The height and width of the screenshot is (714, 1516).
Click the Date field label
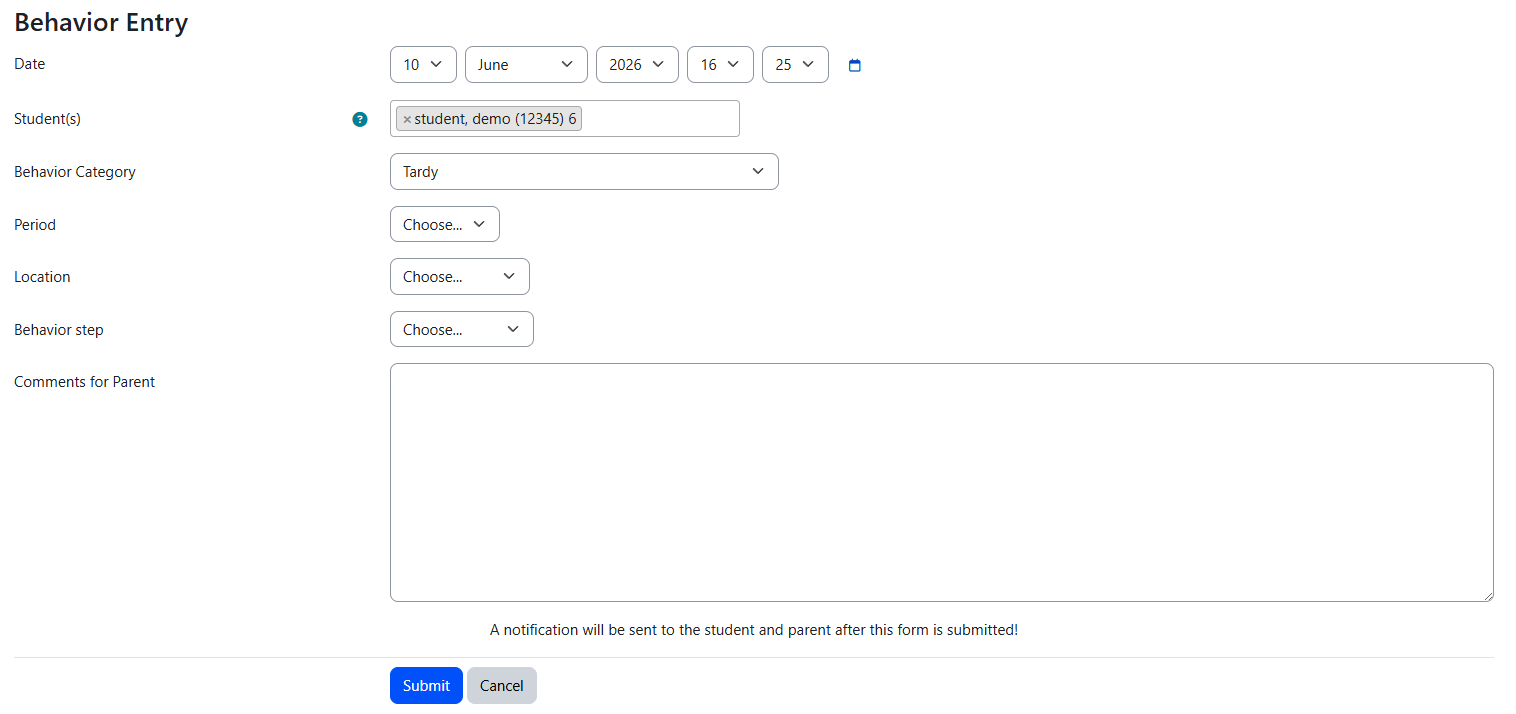[30, 64]
